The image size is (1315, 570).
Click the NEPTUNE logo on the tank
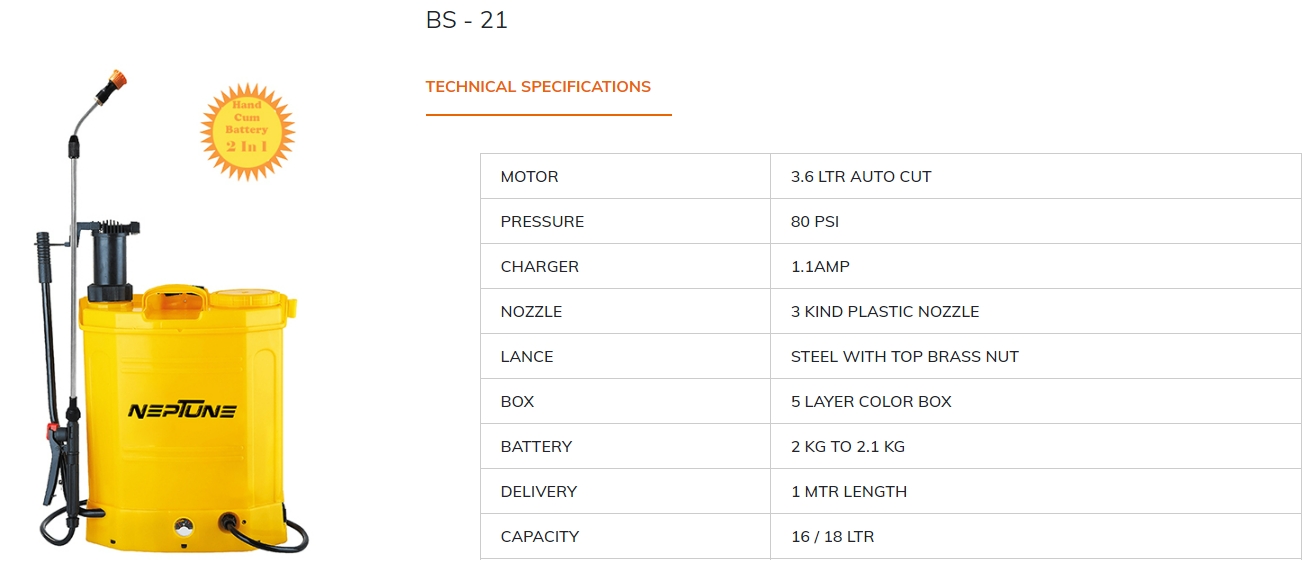tap(182, 410)
